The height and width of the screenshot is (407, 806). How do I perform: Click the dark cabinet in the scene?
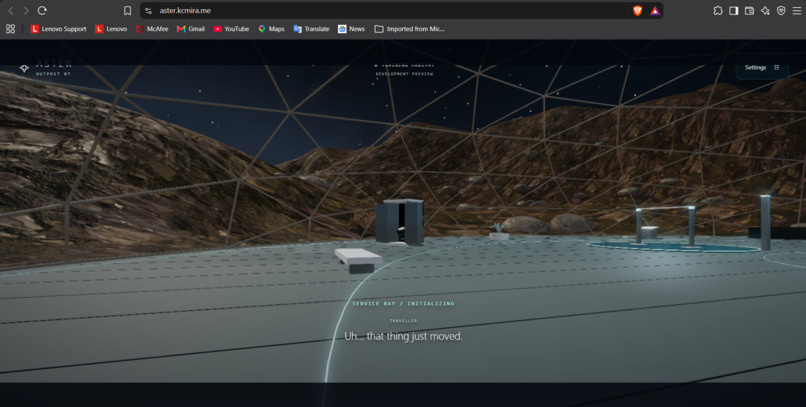click(x=400, y=221)
